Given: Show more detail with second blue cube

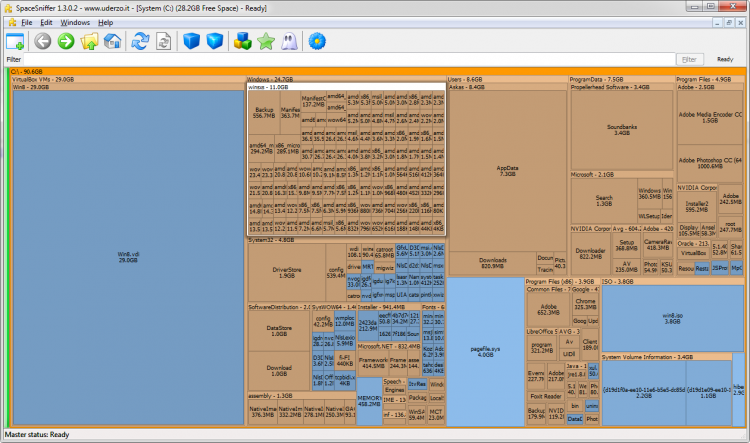Looking at the screenshot, I should tap(215, 42).
